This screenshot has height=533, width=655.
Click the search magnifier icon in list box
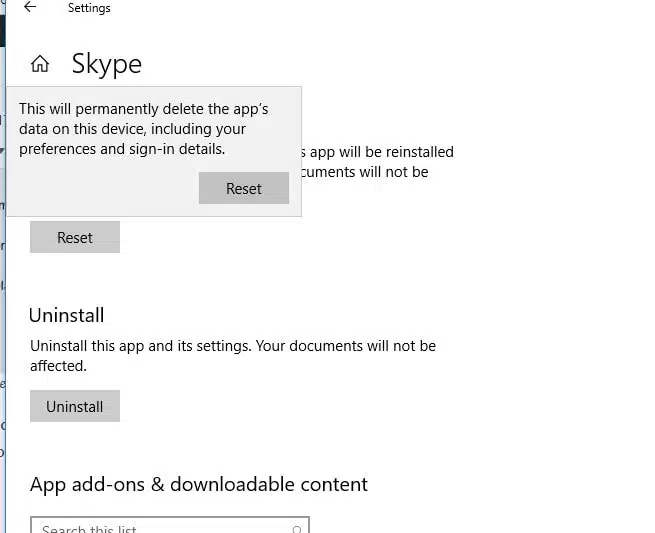(297, 529)
